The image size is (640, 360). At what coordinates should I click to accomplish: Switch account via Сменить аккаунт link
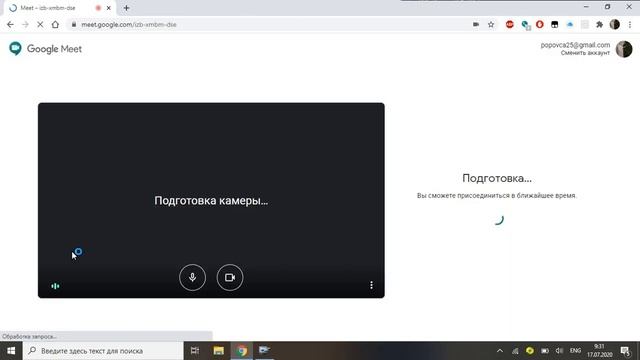(585, 53)
